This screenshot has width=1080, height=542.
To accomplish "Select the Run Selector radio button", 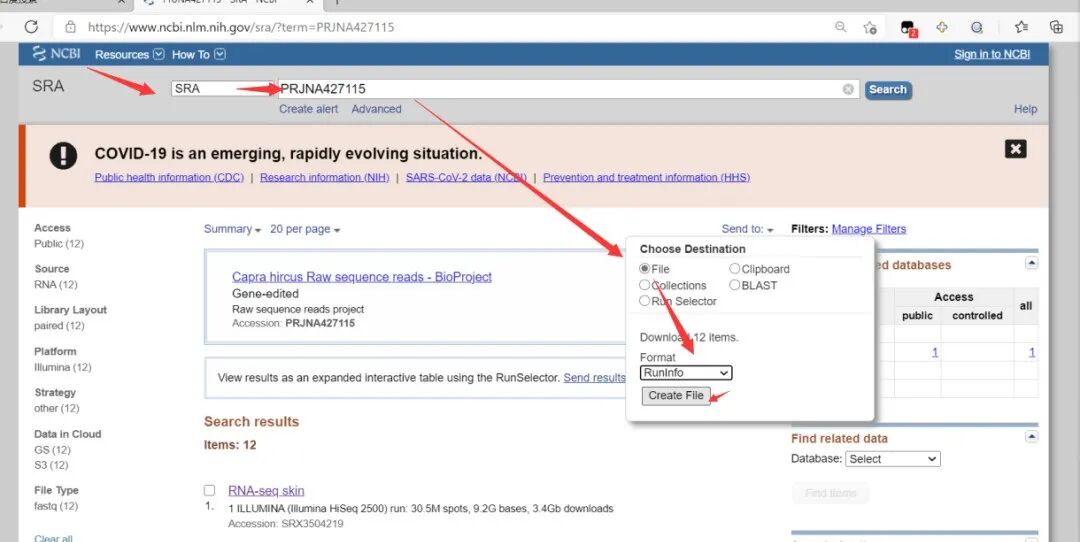I will (x=644, y=300).
